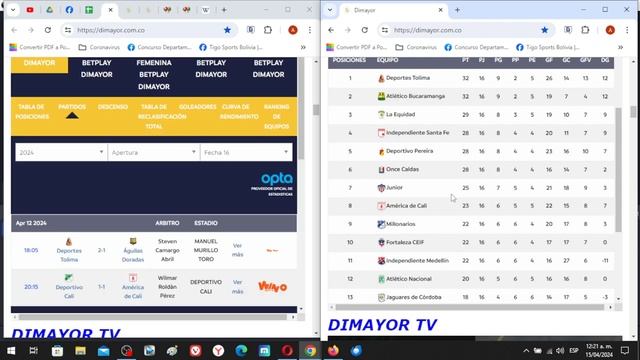Close the Dimayor tab in right window
This screenshot has height=360, width=640.
click(x=440, y=10)
